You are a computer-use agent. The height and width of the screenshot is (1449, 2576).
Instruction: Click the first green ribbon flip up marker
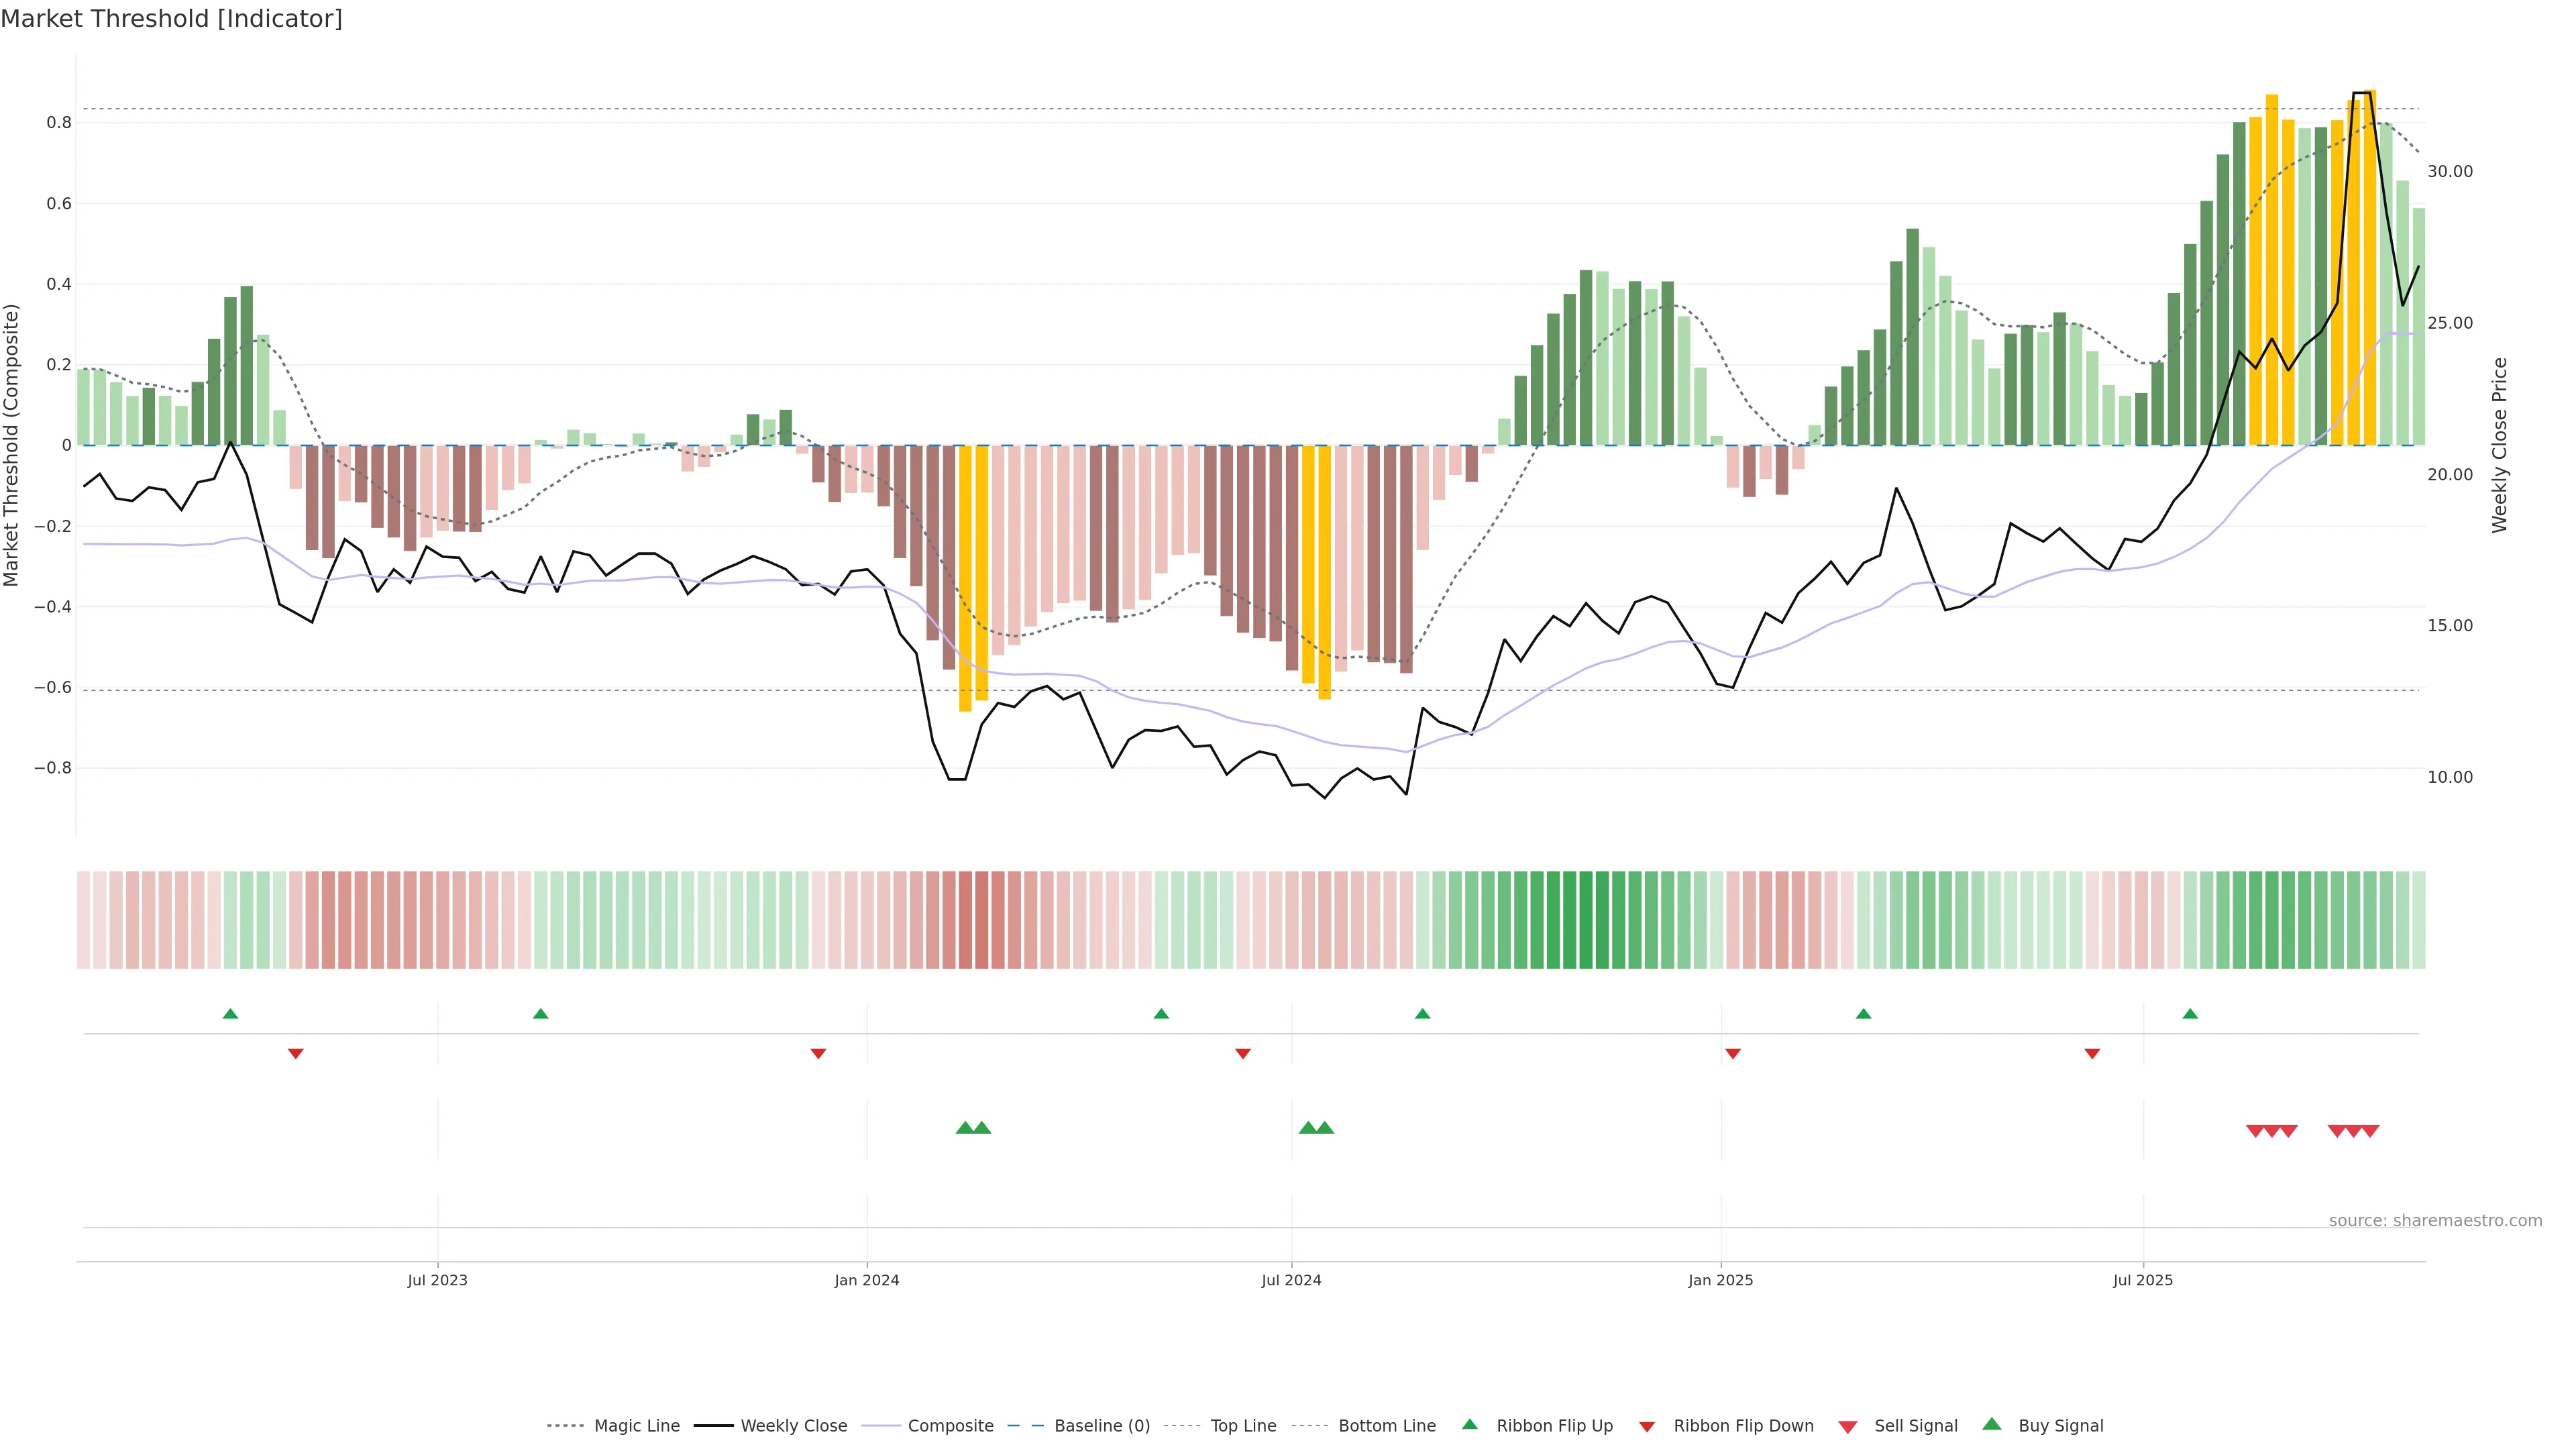click(x=230, y=1014)
